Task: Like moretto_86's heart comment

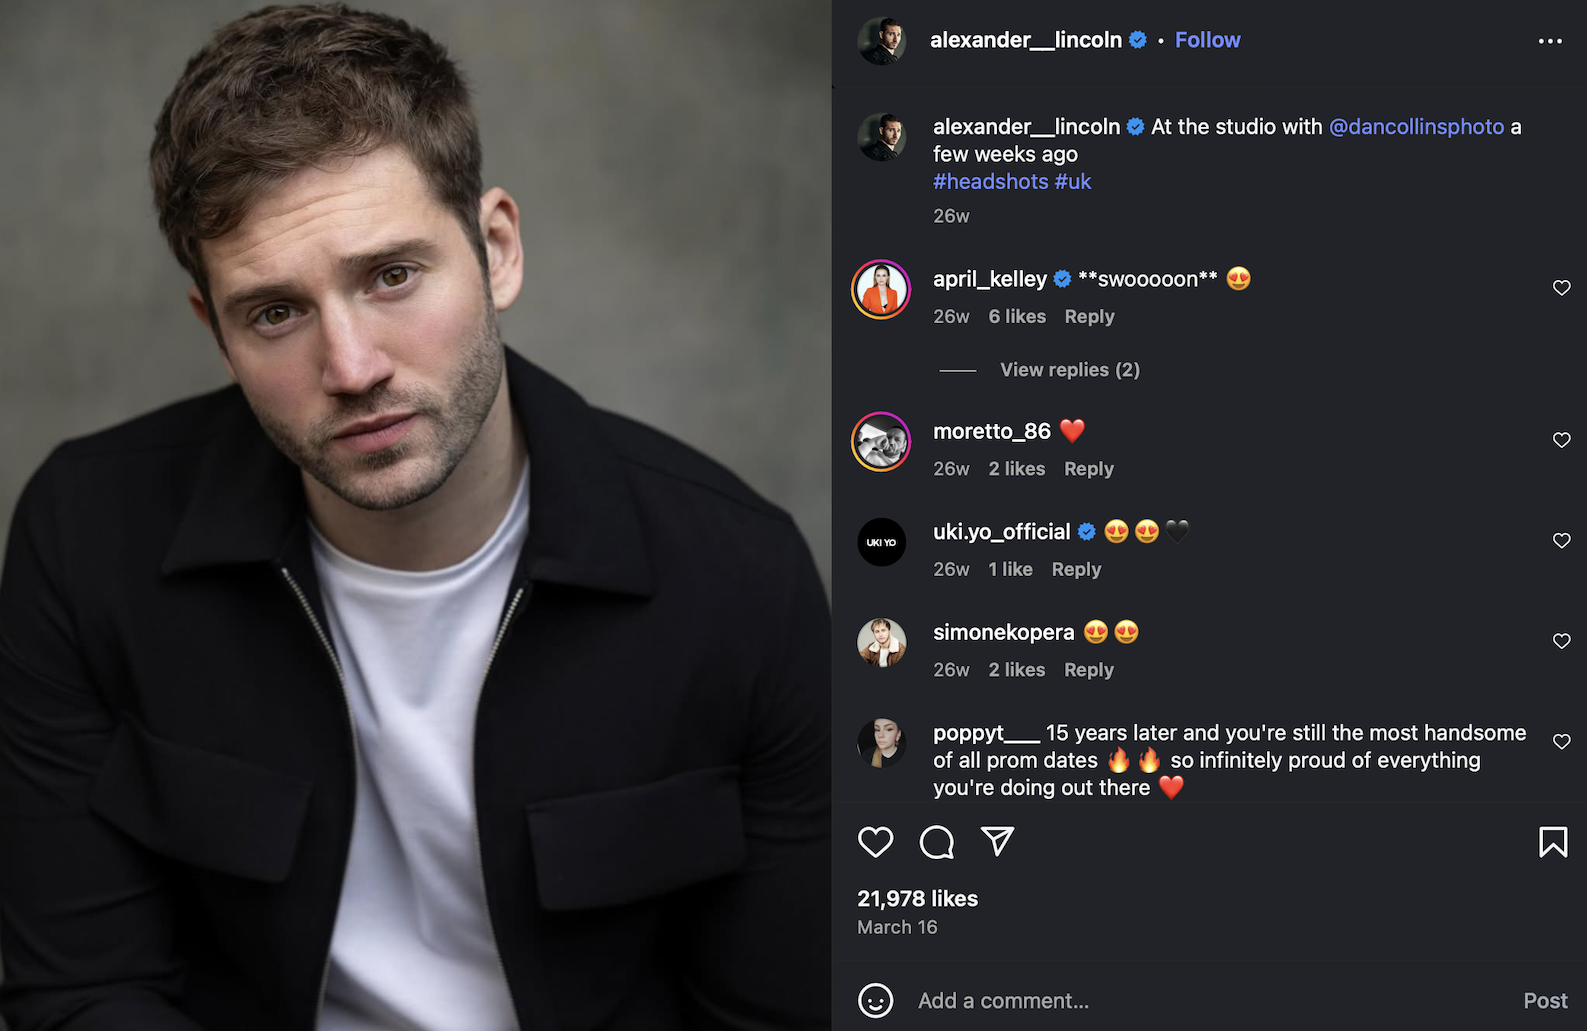Action: click(1561, 440)
